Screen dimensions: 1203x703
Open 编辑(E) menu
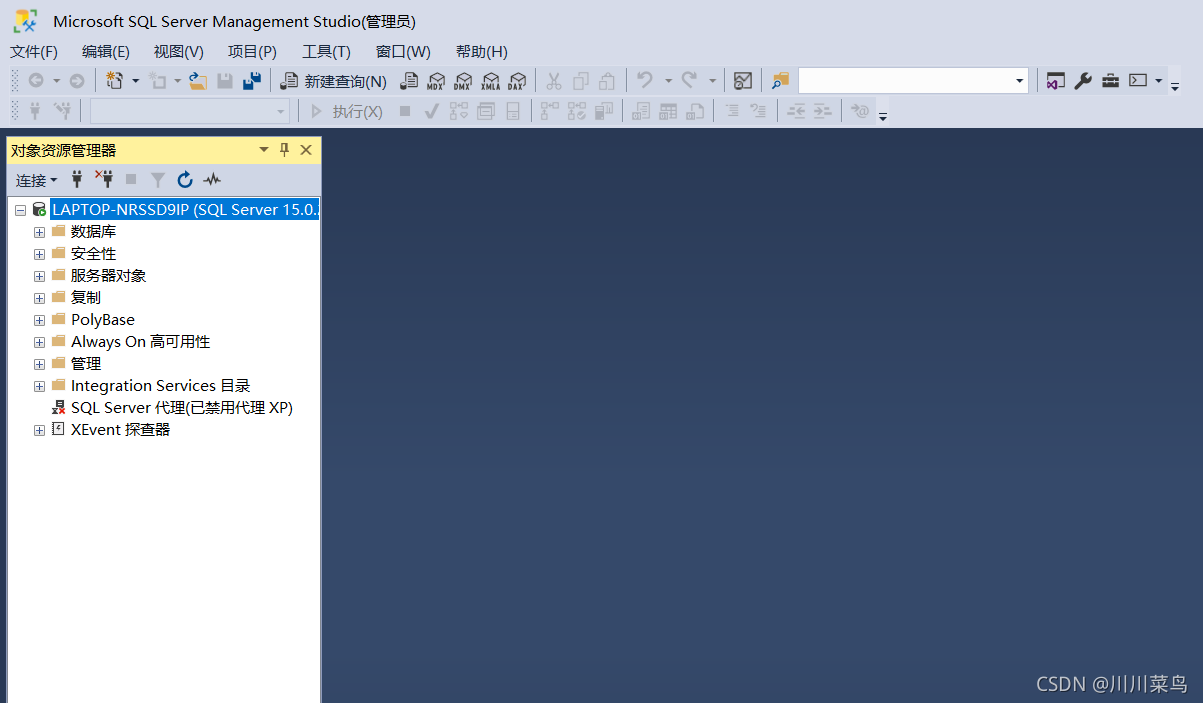[106, 52]
